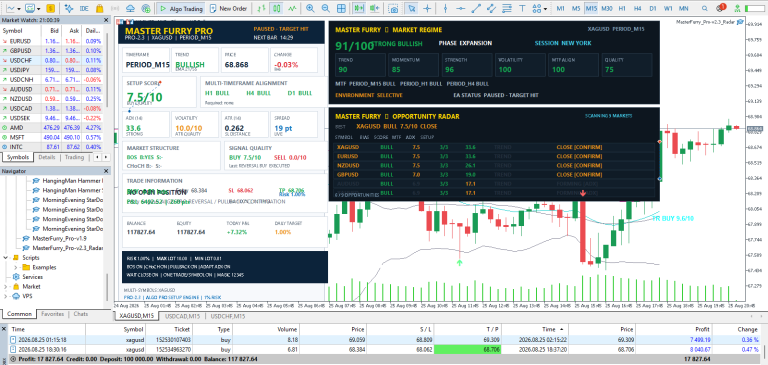Zoom out on the chart
This screenshot has width=768, height=365.
click(x=326, y=8)
